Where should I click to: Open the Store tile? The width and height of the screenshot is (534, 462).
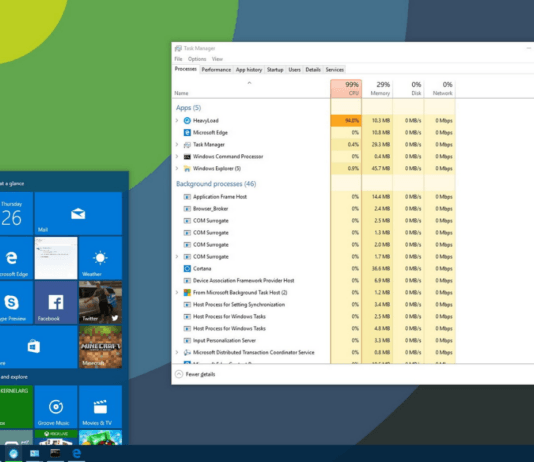(x=38, y=347)
